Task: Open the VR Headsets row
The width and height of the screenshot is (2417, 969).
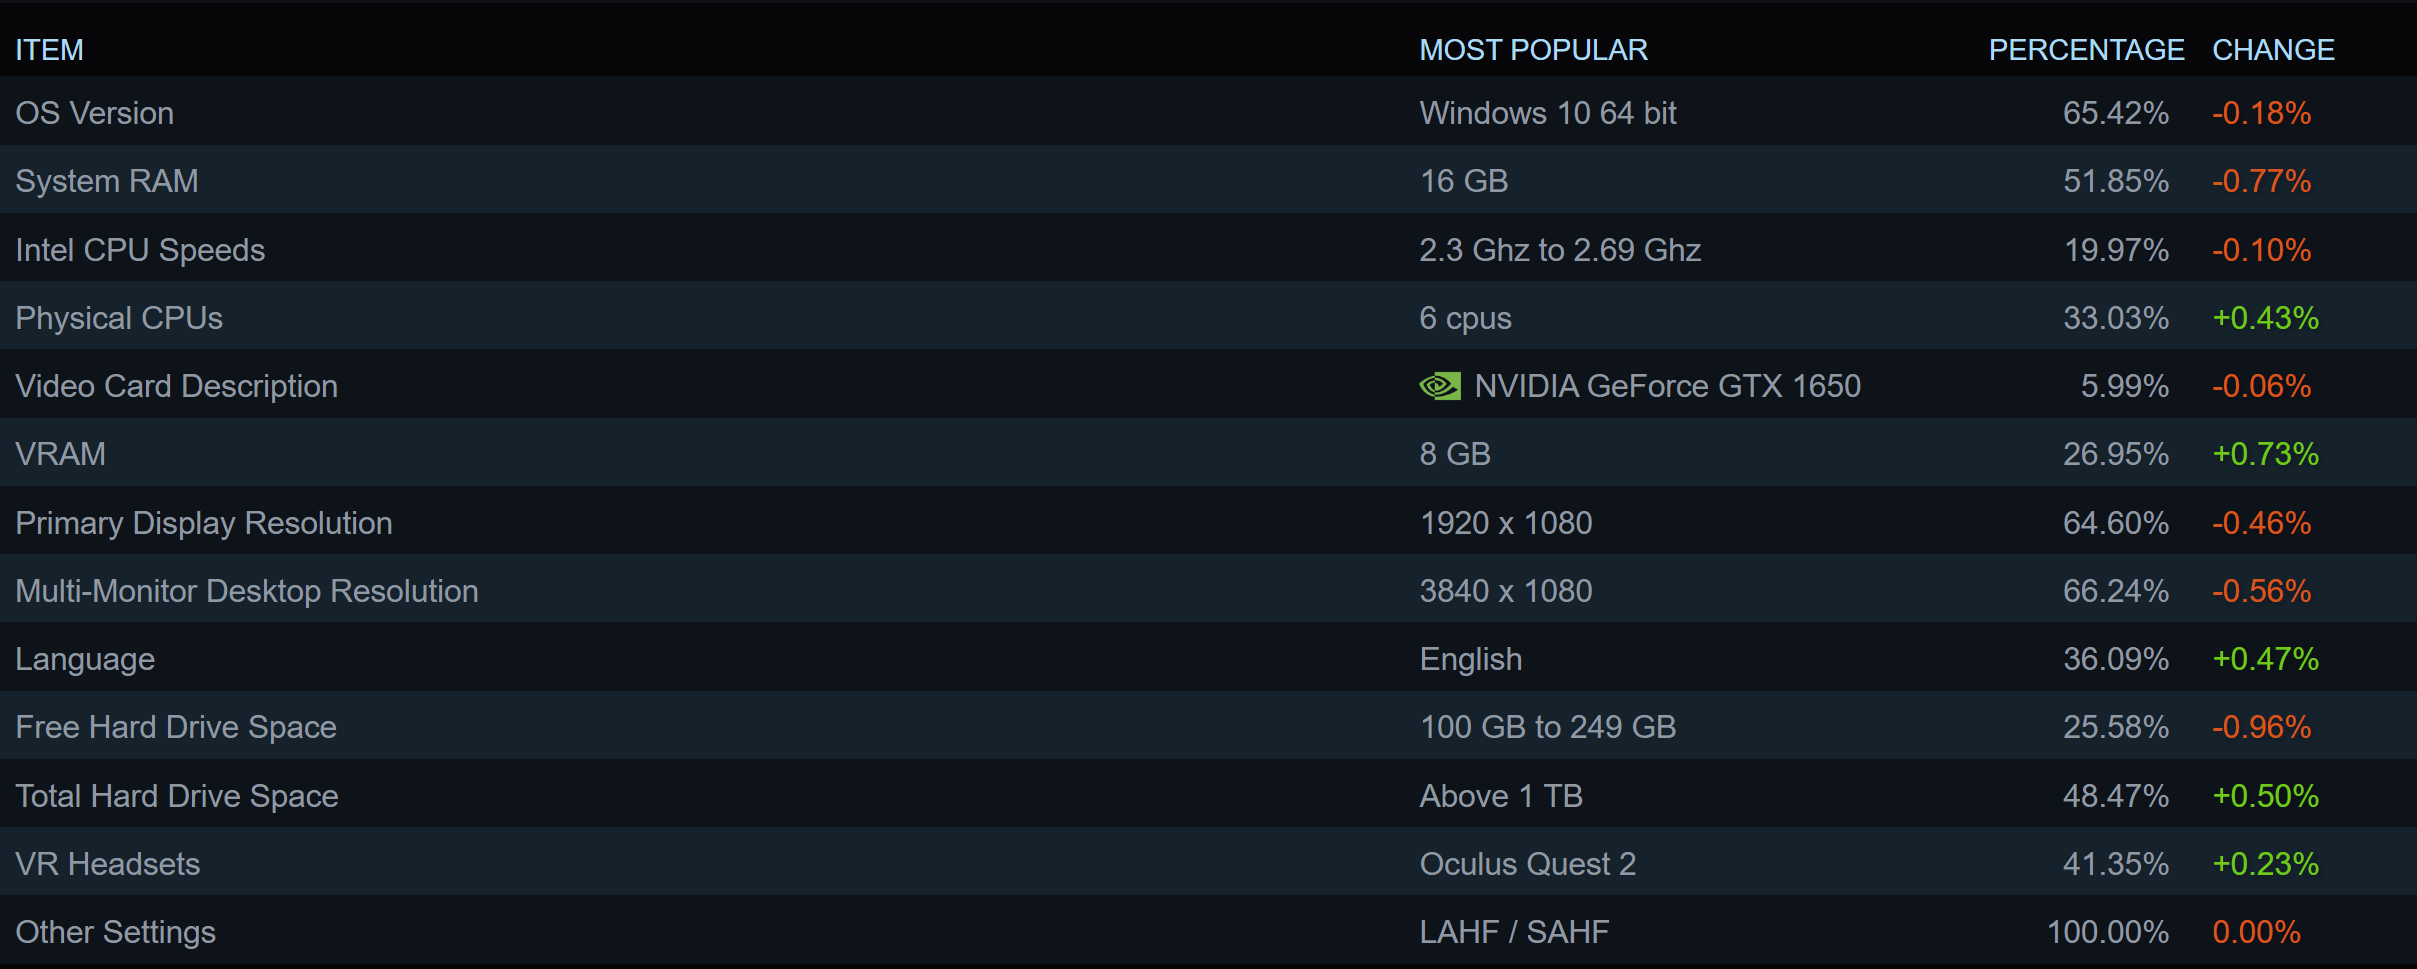Action: [x=108, y=864]
